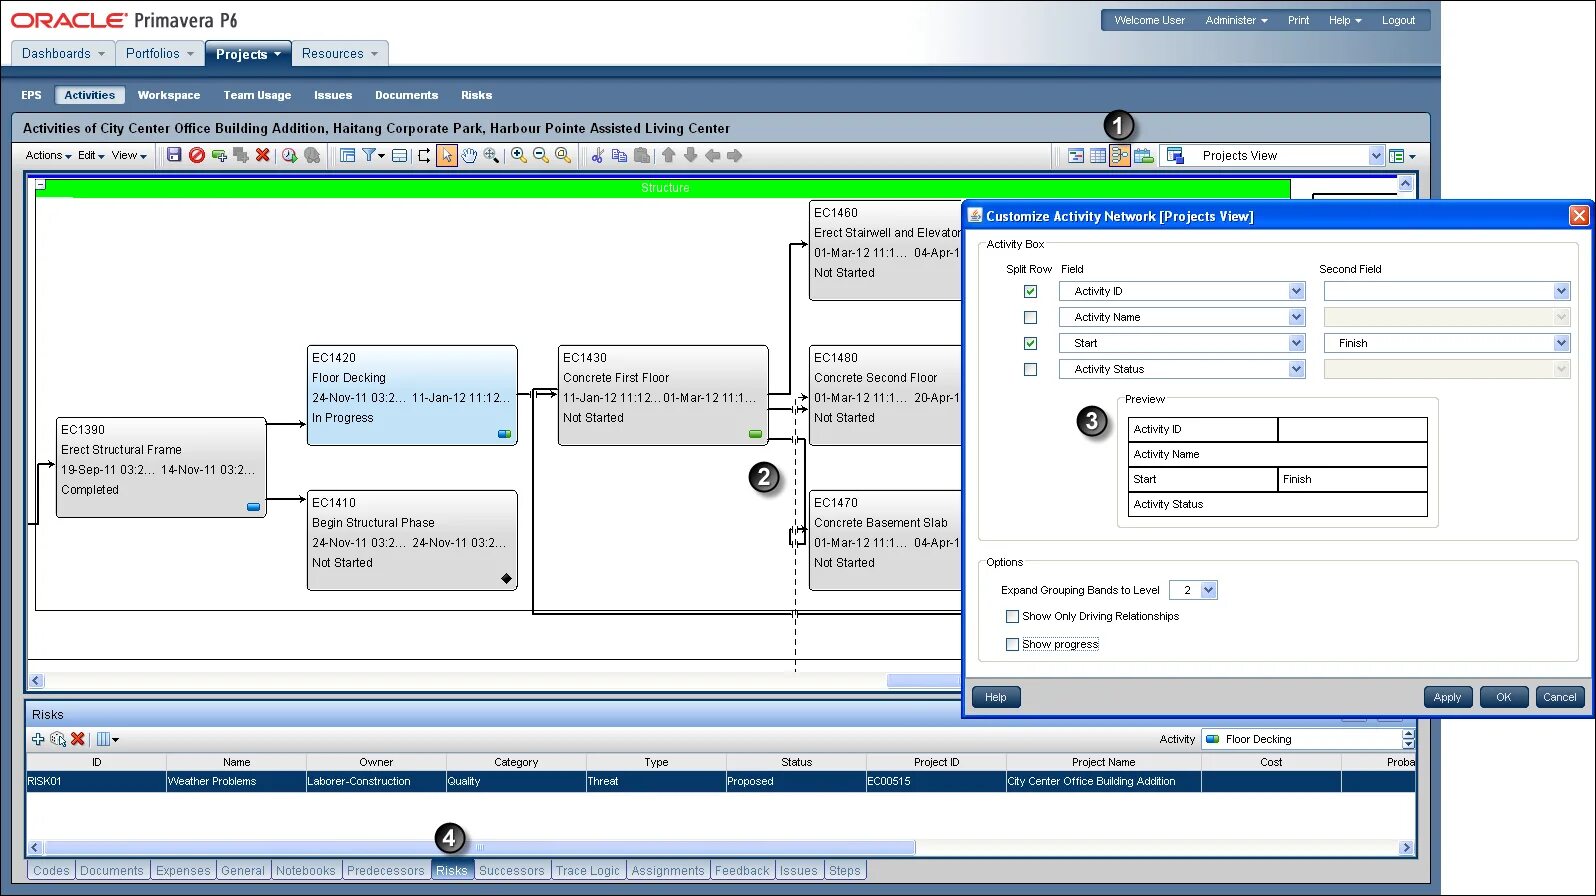Open the Projects View dropdown
The image size is (1596, 896).
pos(1376,156)
